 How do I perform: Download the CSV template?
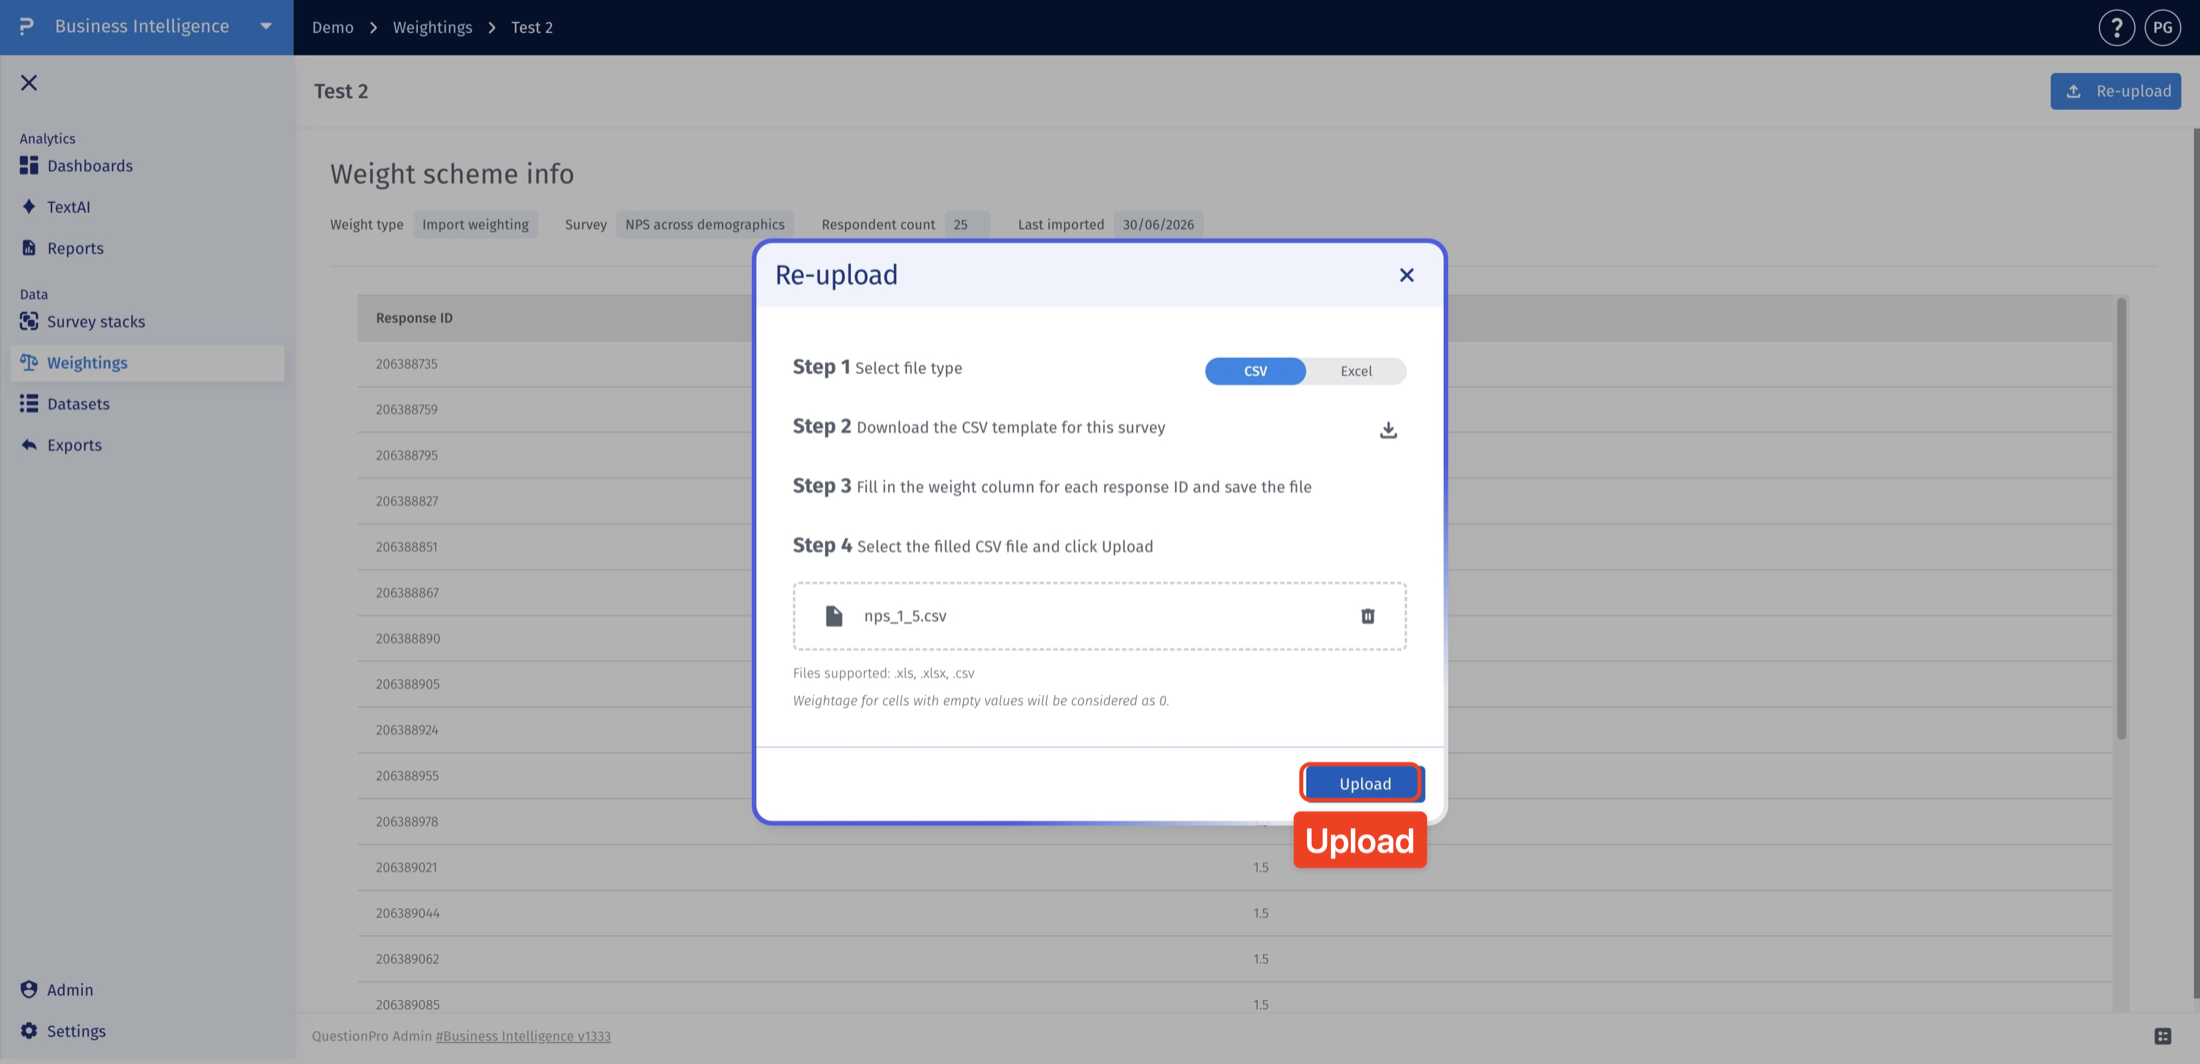pos(1388,430)
